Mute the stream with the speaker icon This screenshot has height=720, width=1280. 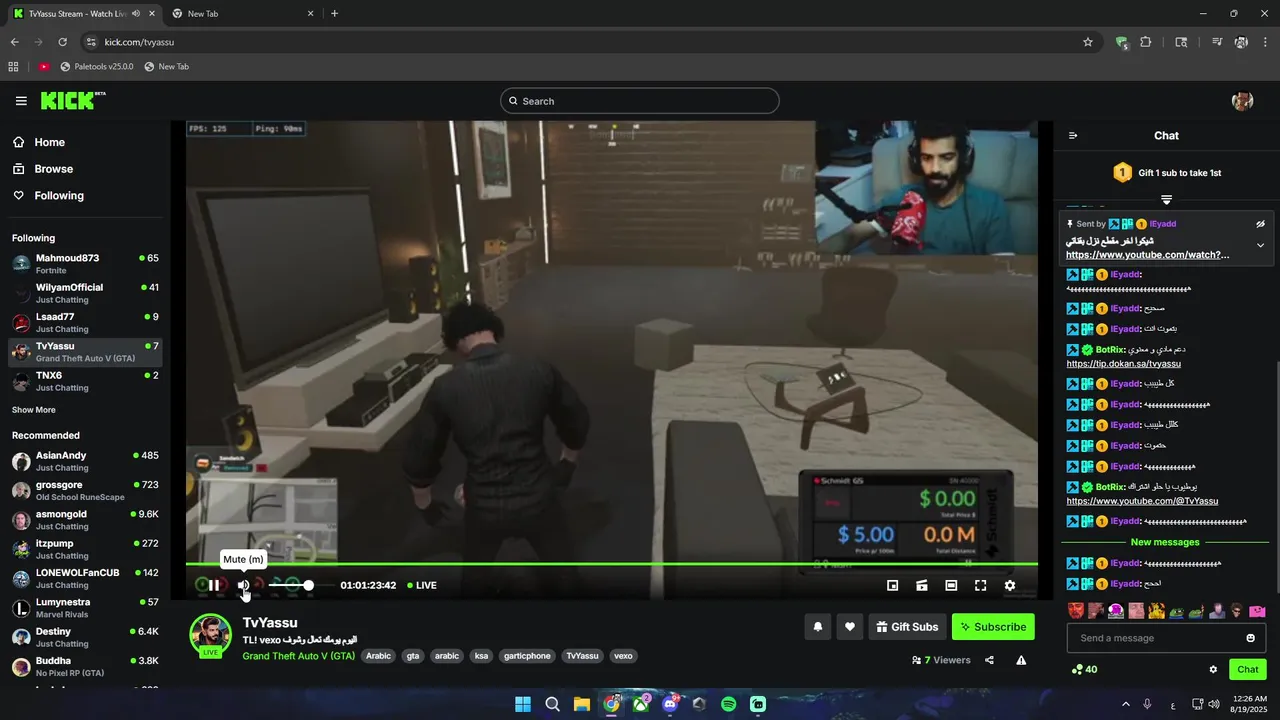tap(243, 585)
